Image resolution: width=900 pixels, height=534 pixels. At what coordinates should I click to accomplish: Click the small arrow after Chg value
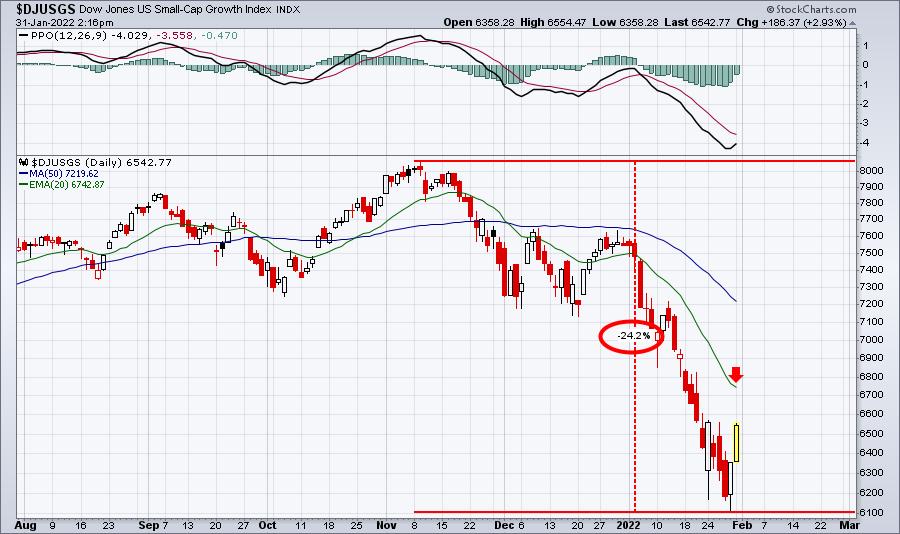click(x=852, y=23)
